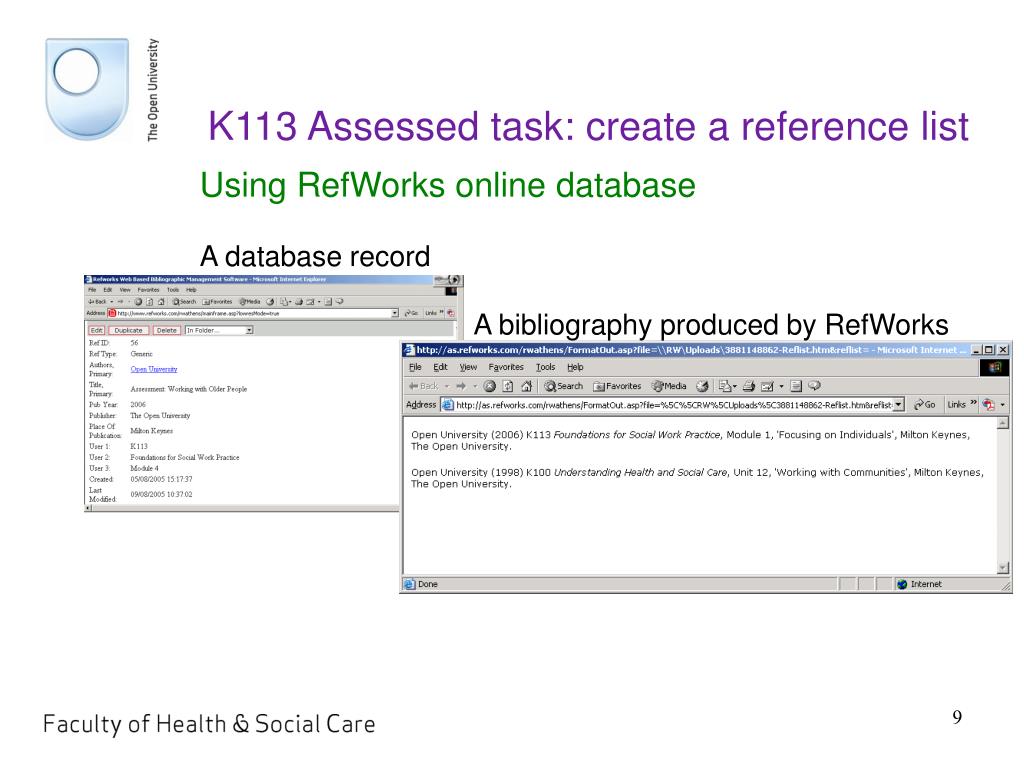1024x768 pixels.
Task: Open Acrobat icon dropdown arrow in bibliography window
Action: 1002,405
